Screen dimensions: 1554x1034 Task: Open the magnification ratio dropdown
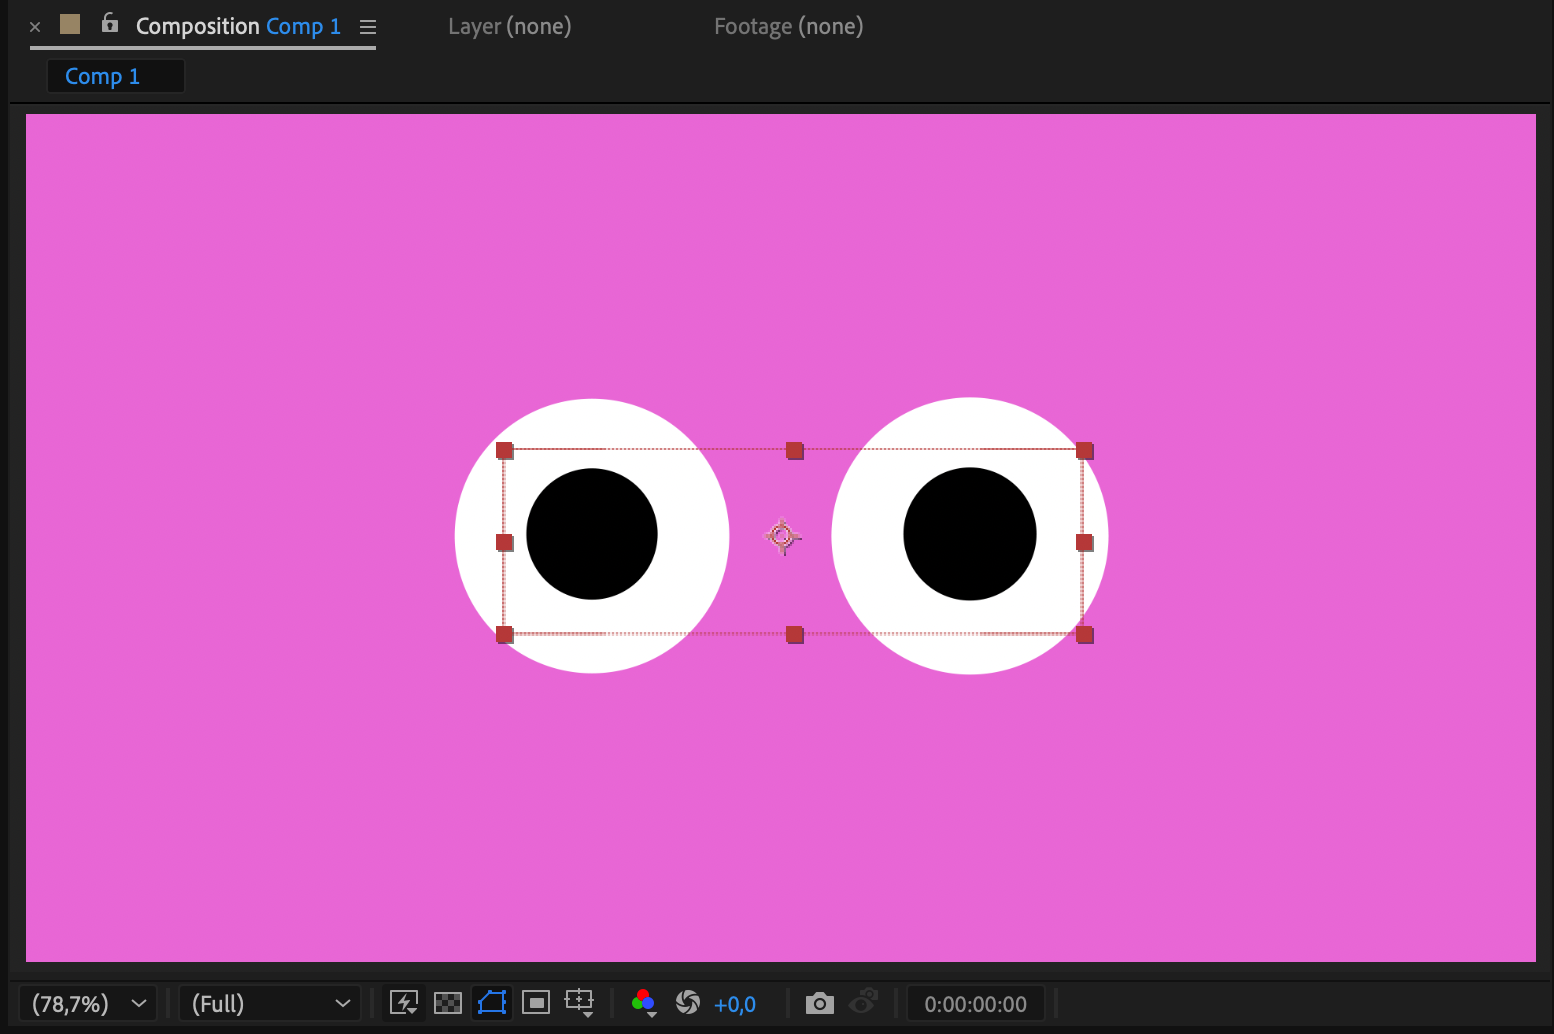[88, 1004]
